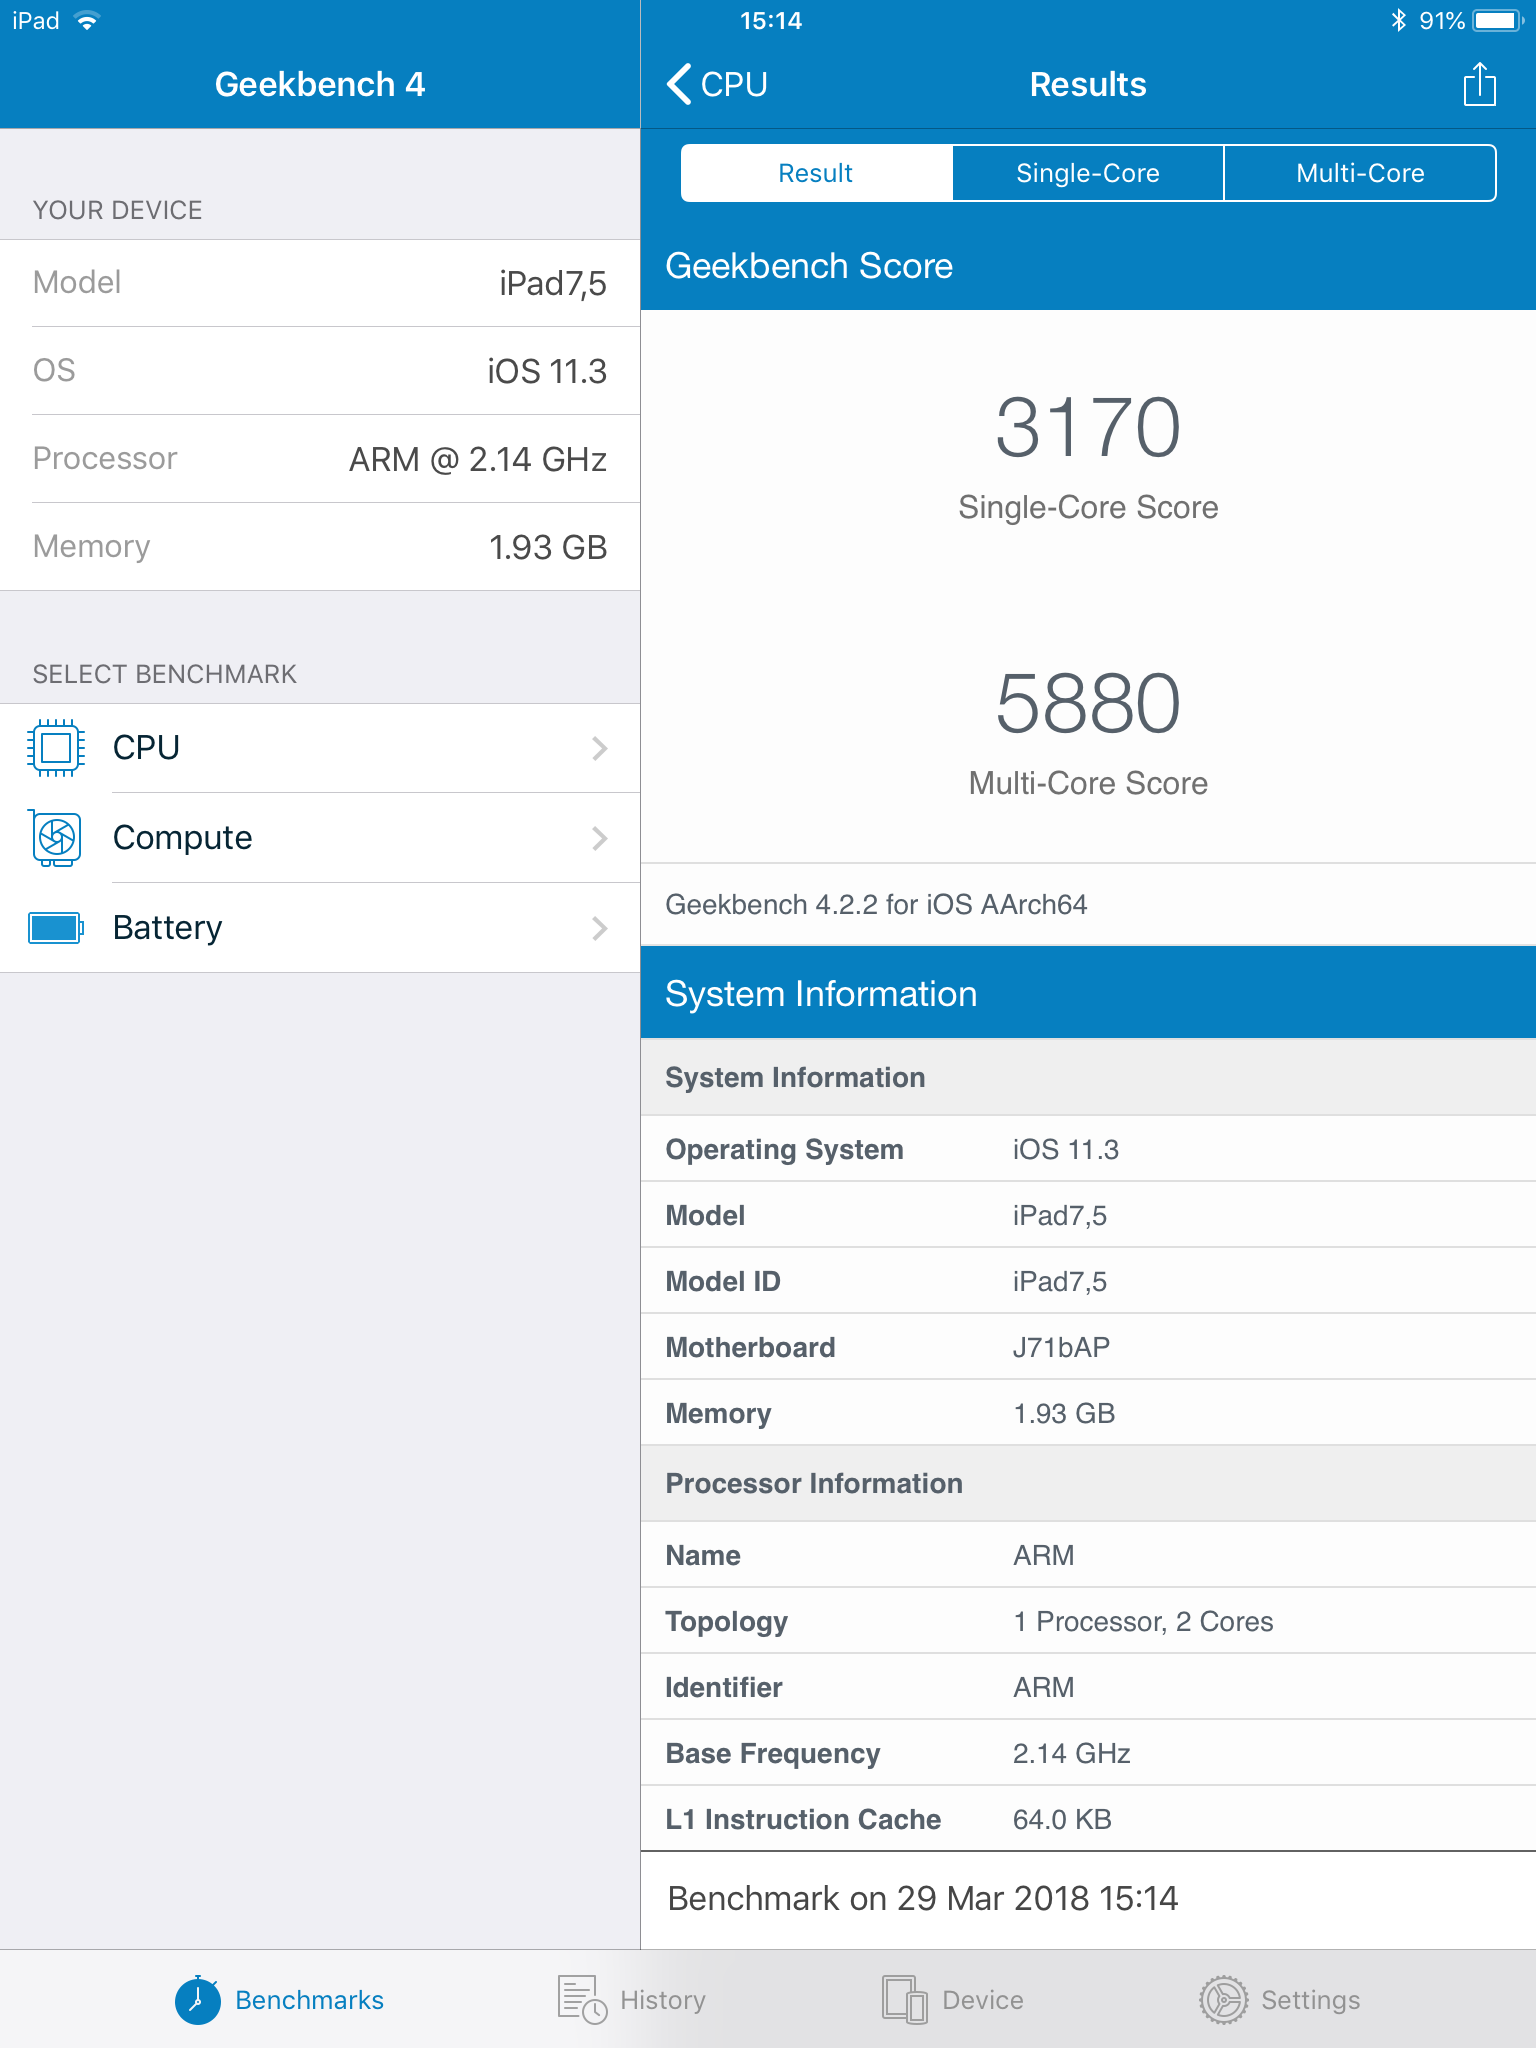Tap 'Geekbench 4.2.2 for iOS AArch64' text
Image resolution: width=1536 pixels, height=2048 pixels.
coord(876,904)
